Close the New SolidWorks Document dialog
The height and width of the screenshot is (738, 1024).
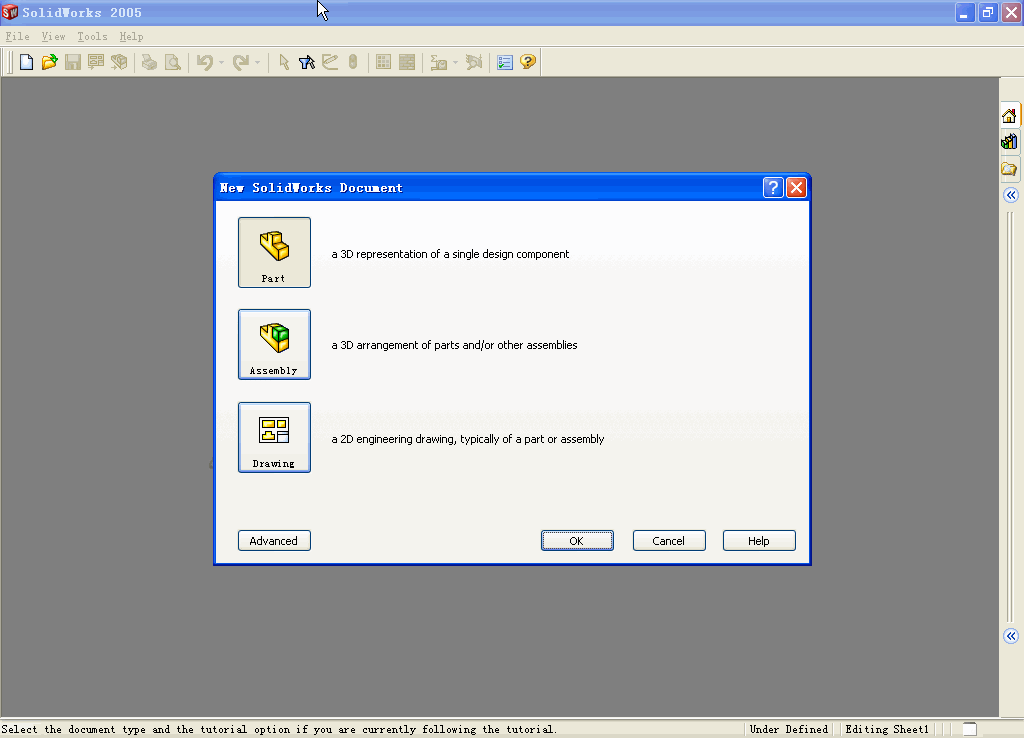pyautogui.click(x=796, y=188)
